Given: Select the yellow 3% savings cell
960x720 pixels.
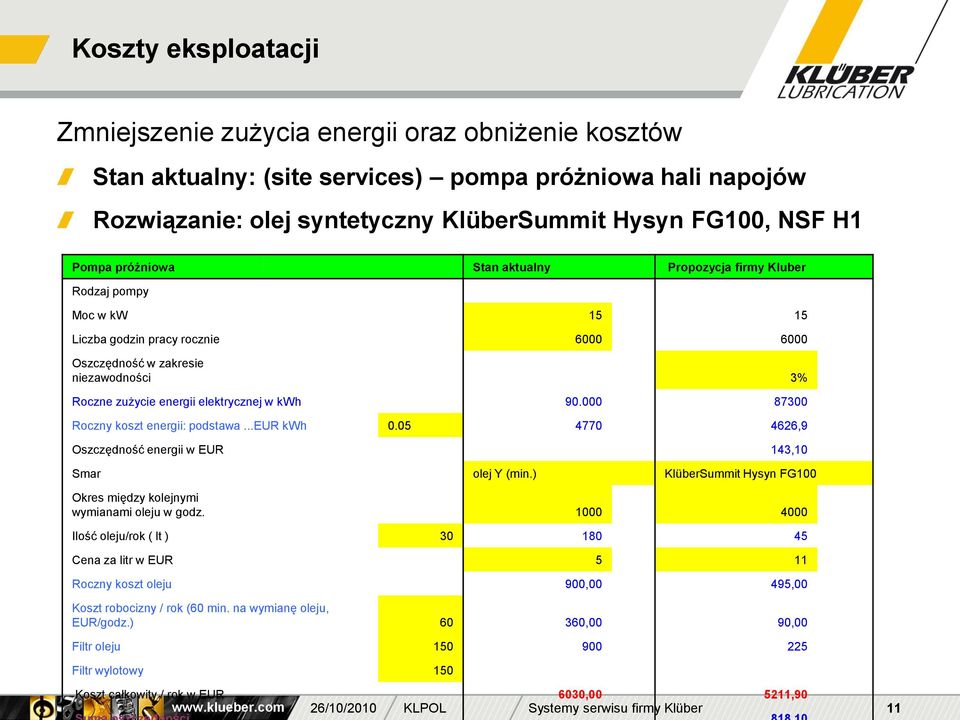Looking at the screenshot, I should coord(737,370).
